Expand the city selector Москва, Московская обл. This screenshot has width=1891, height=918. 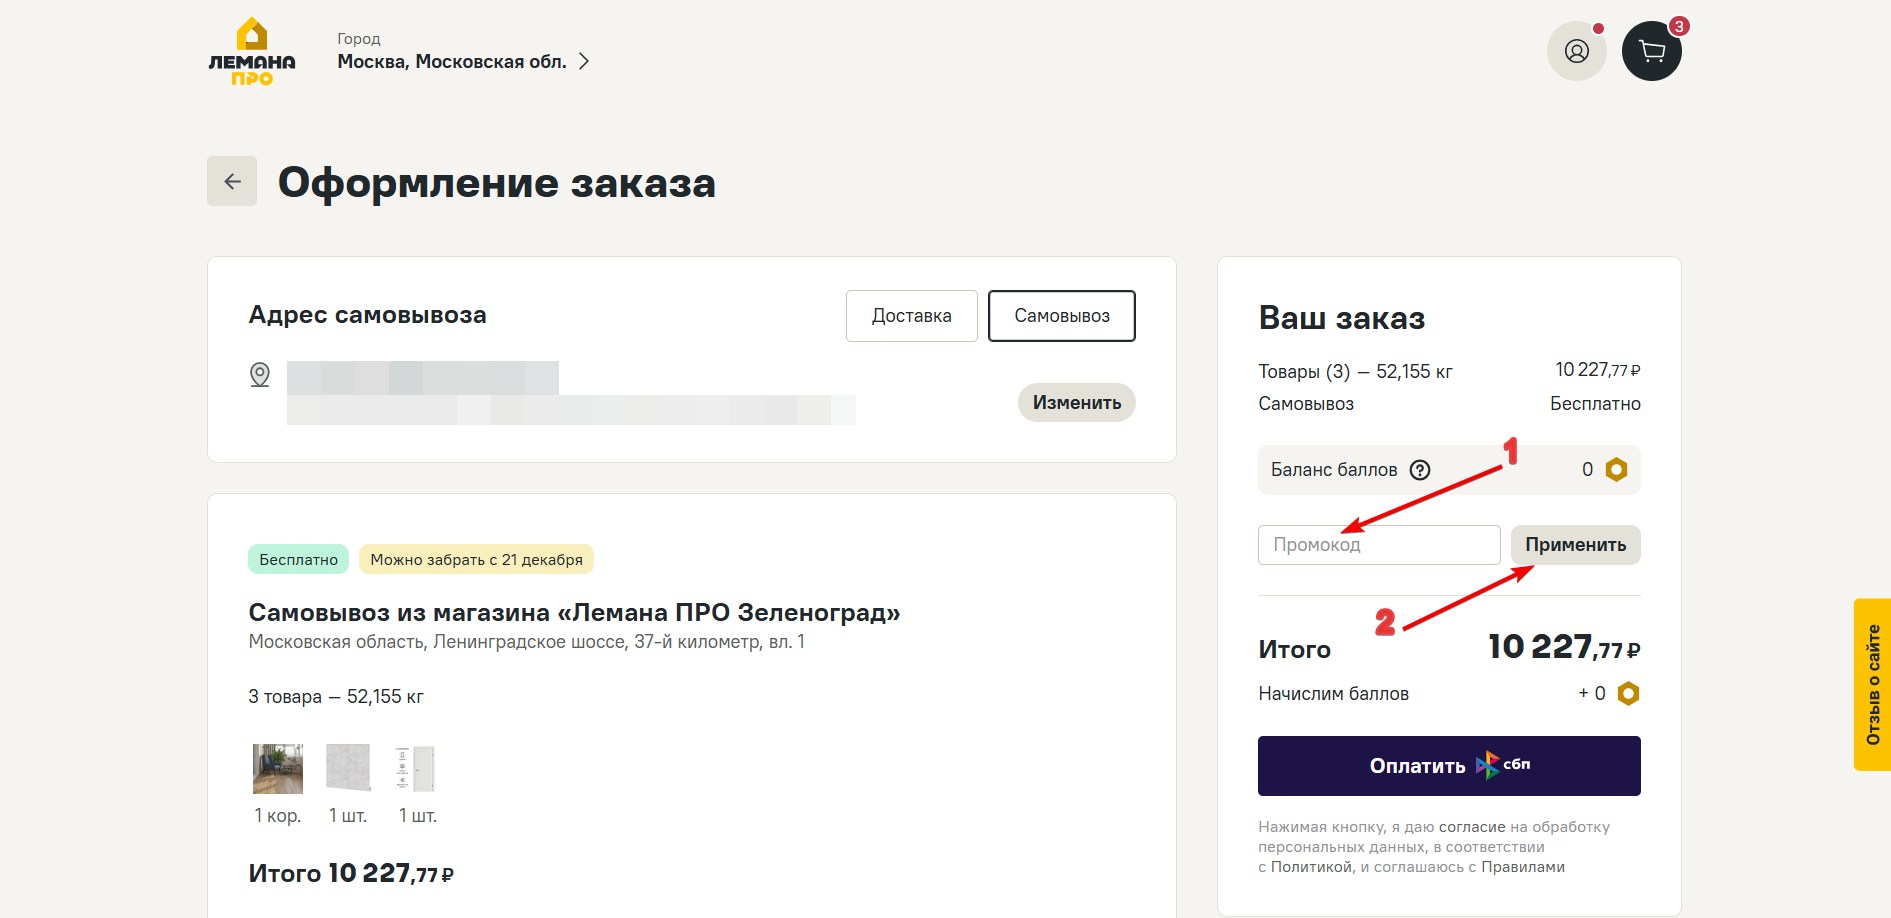pos(463,62)
